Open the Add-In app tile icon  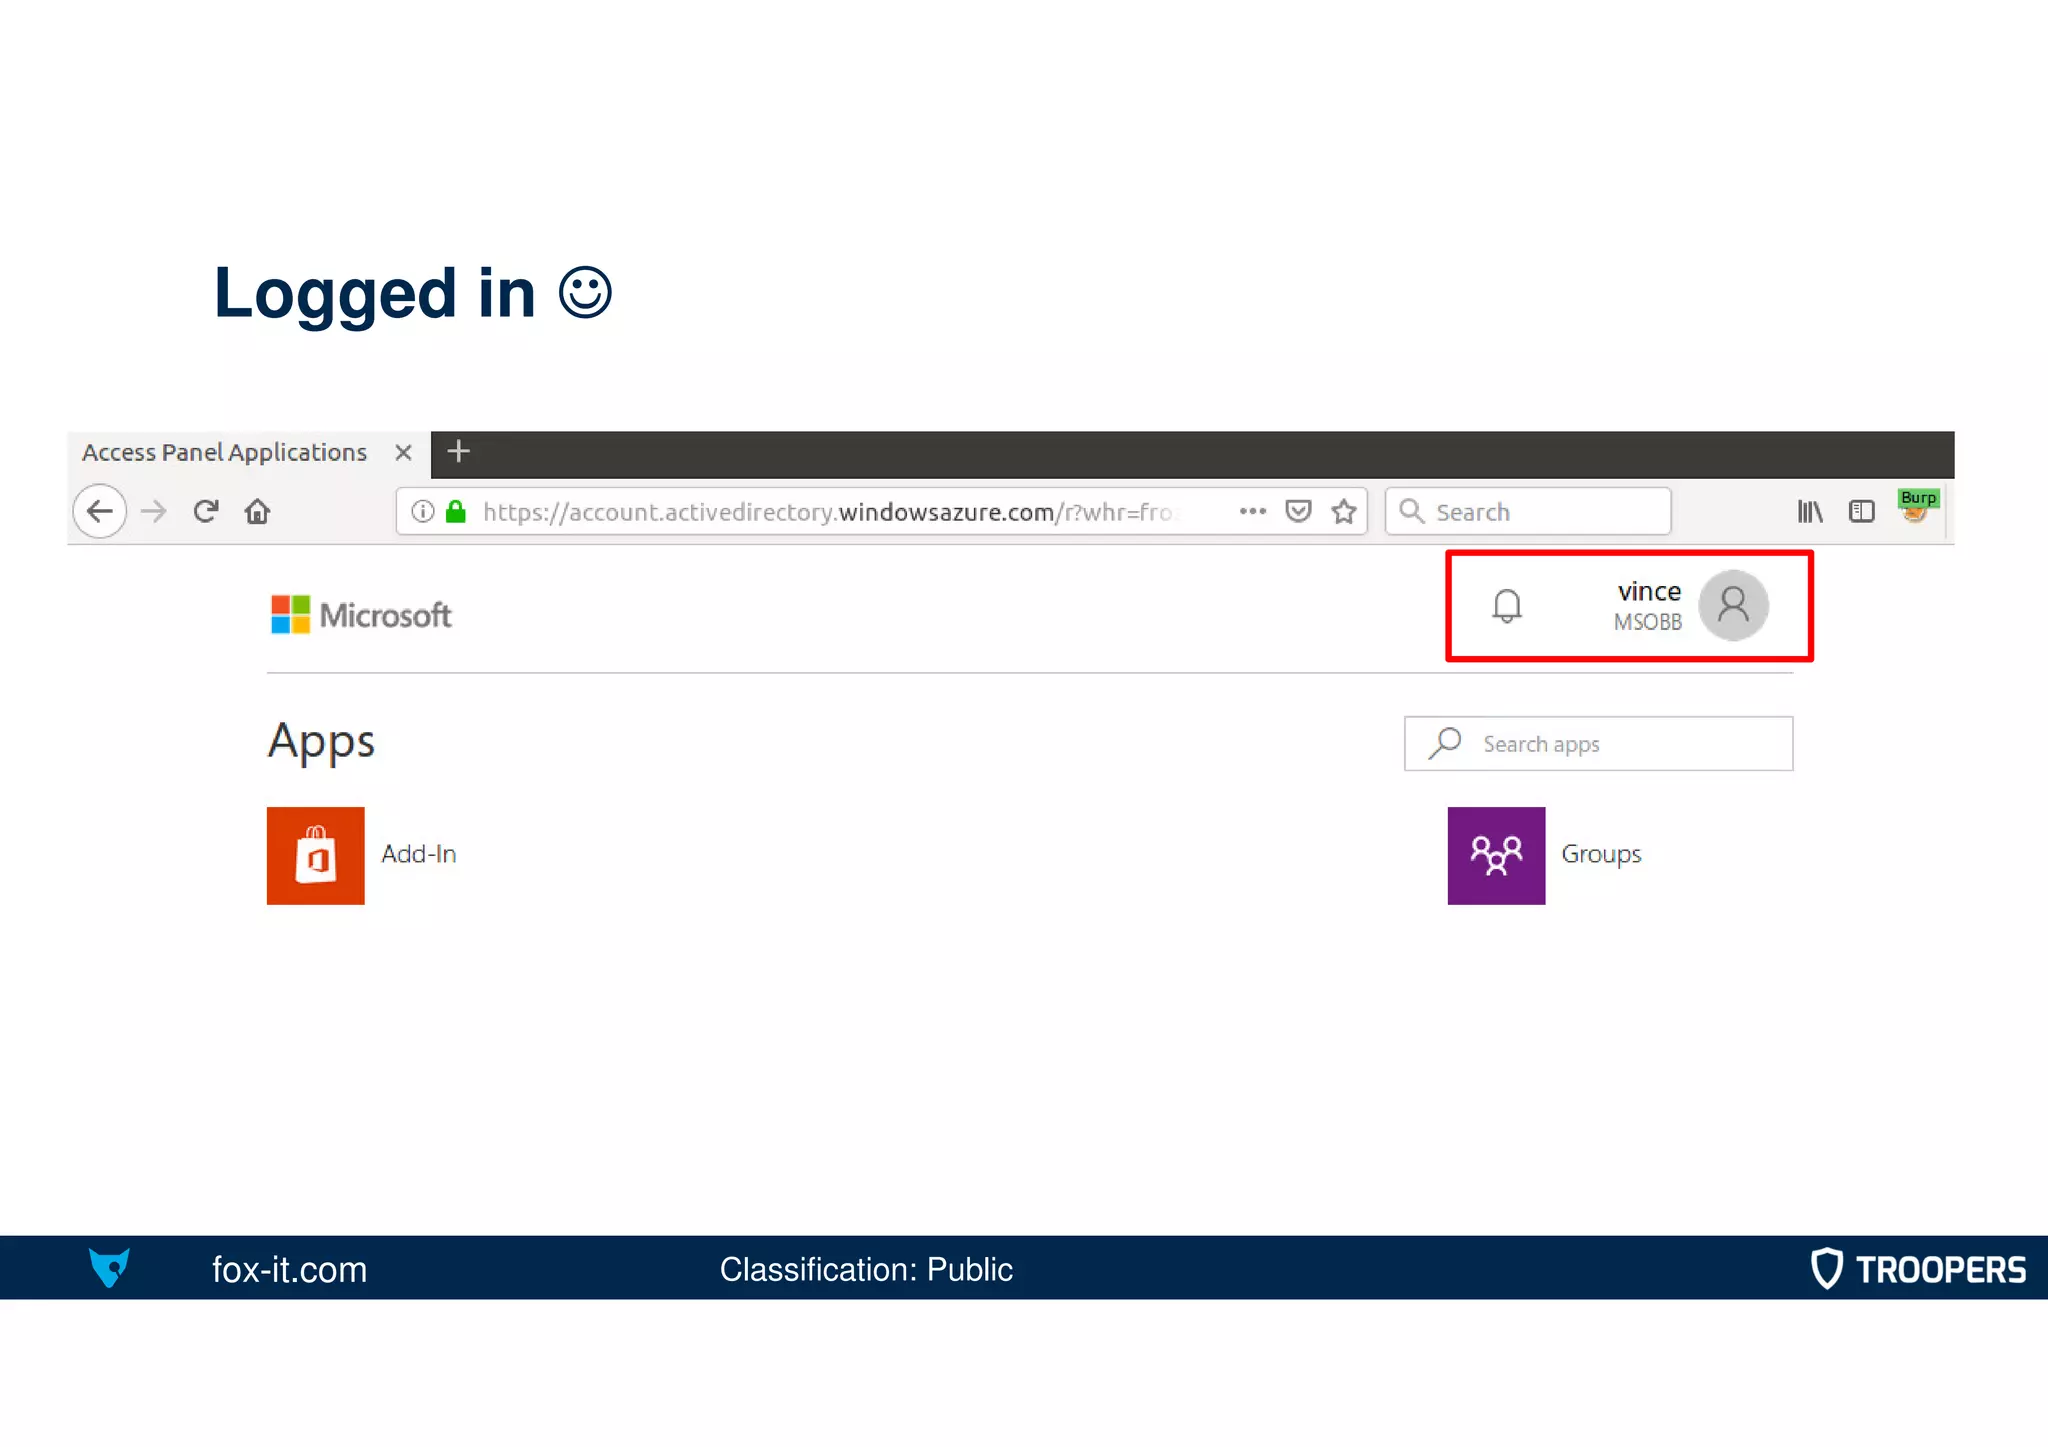[316, 856]
